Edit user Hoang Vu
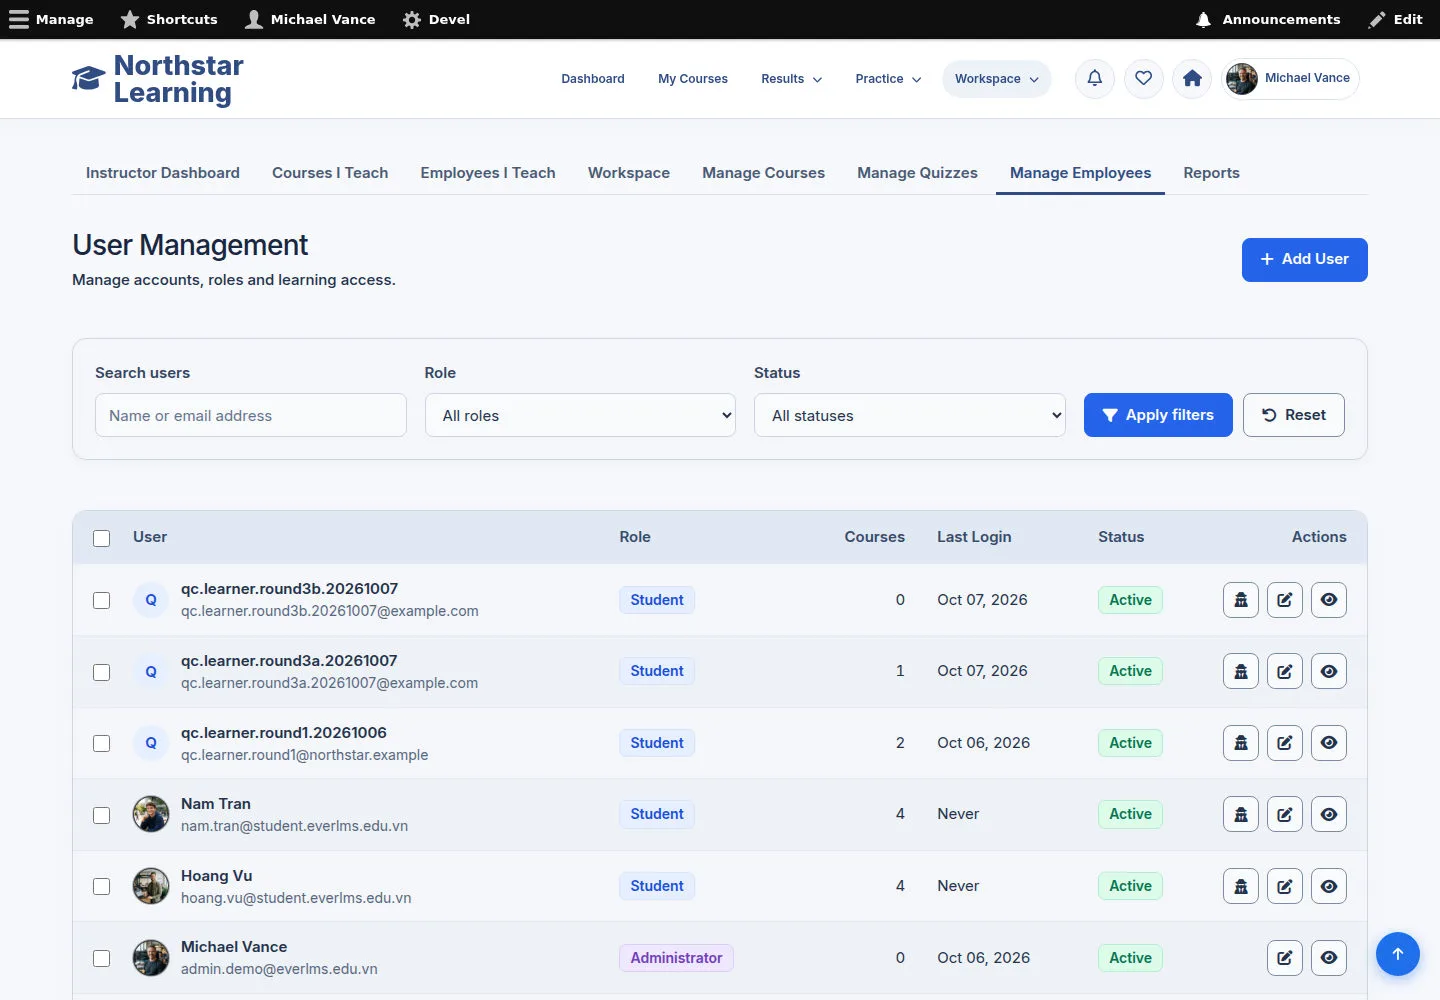This screenshot has width=1440, height=1000. (x=1285, y=886)
